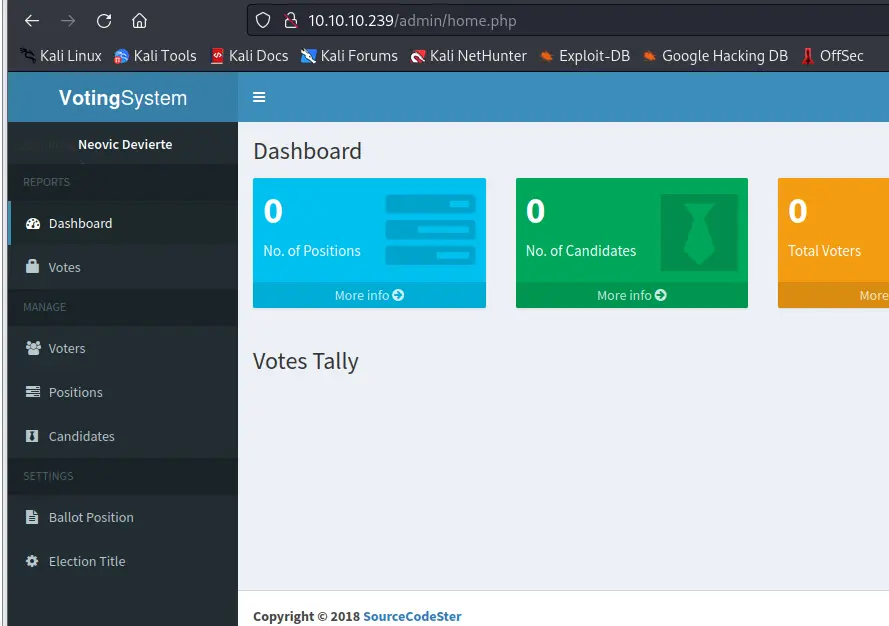
Task: Toggle the sidebar hamburger menu
Action: pos(259,98)
